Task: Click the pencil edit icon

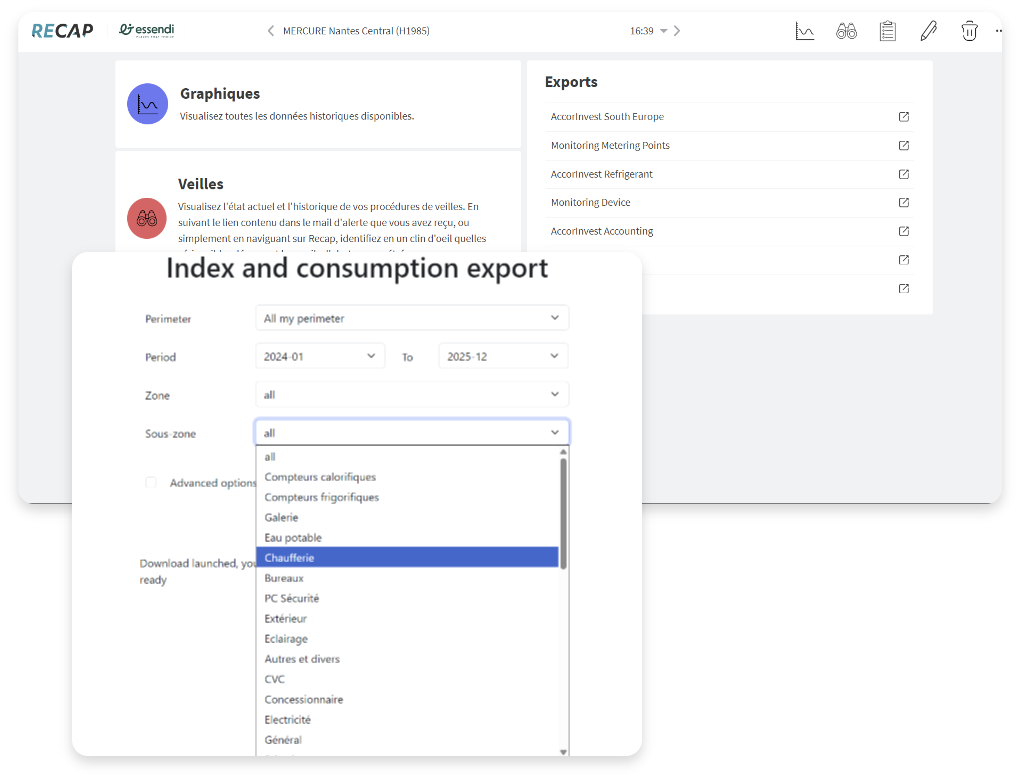Action: (x=928, y=31)
